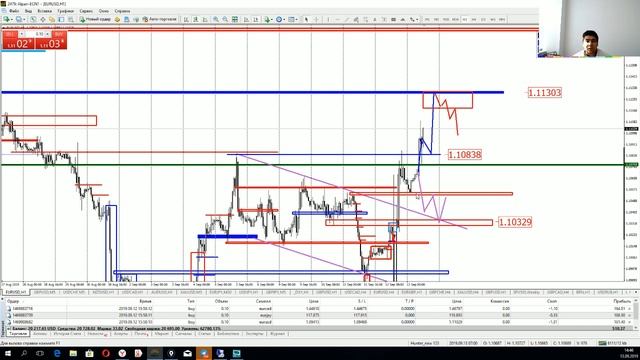Select the trendline drawing tool

(x=347, y=19)
